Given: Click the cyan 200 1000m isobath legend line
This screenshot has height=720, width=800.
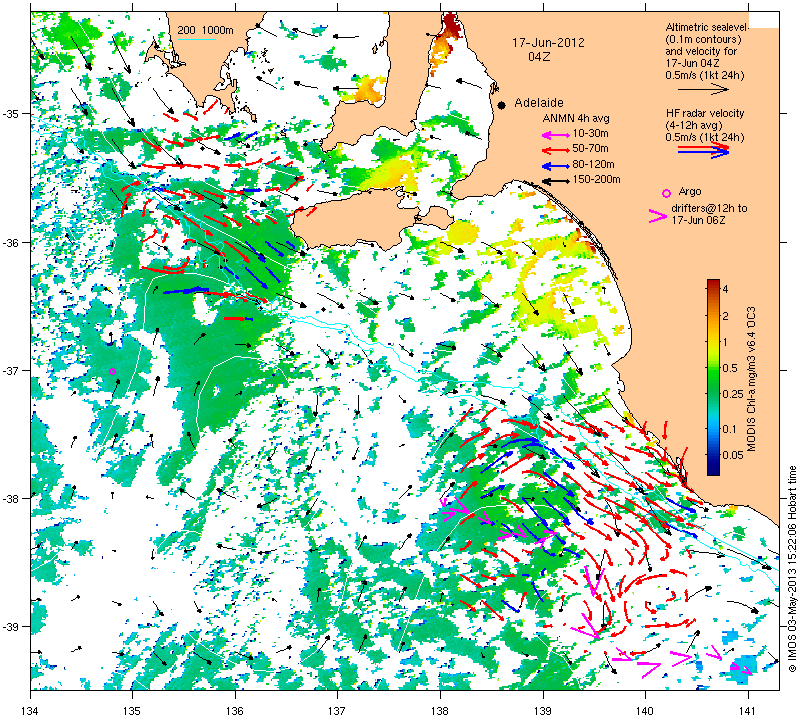Looking at the screenshot, I should point(196,39).
